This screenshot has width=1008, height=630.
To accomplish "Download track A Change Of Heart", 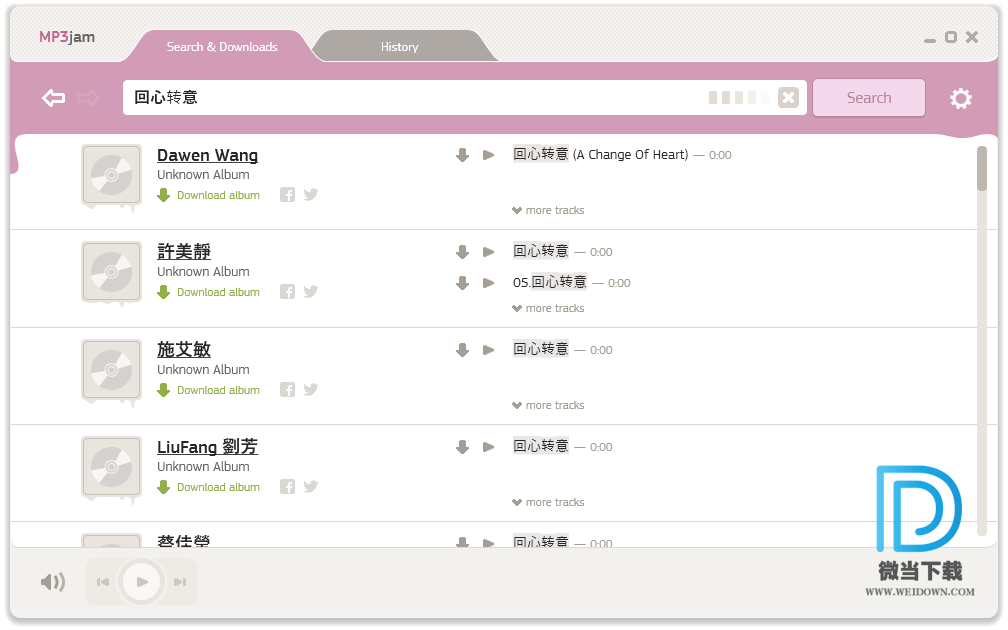I will tap(462, 155).
